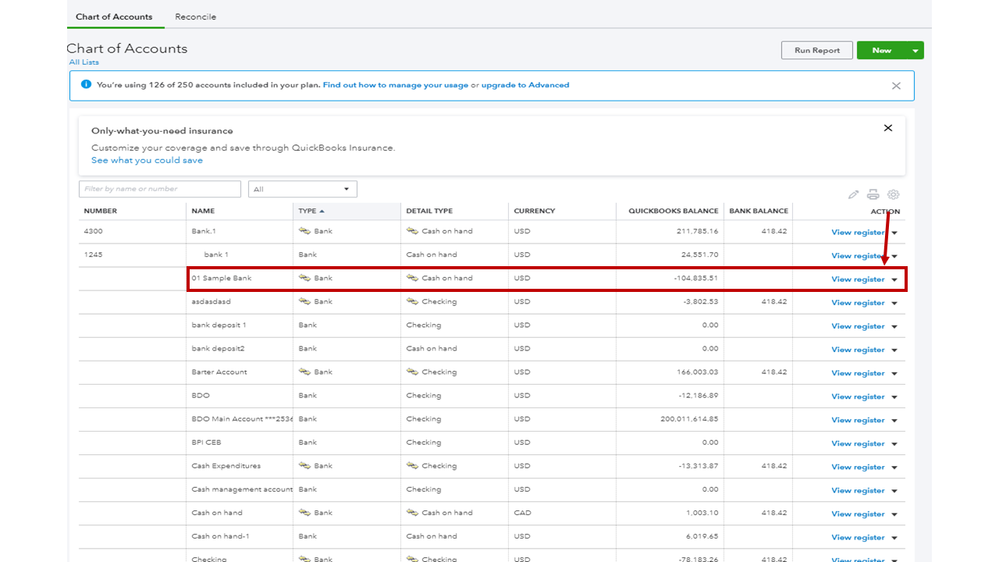Open action dropdown arrow for 01 Sample Bank
999x562 pixels.
tap(895, 280)
